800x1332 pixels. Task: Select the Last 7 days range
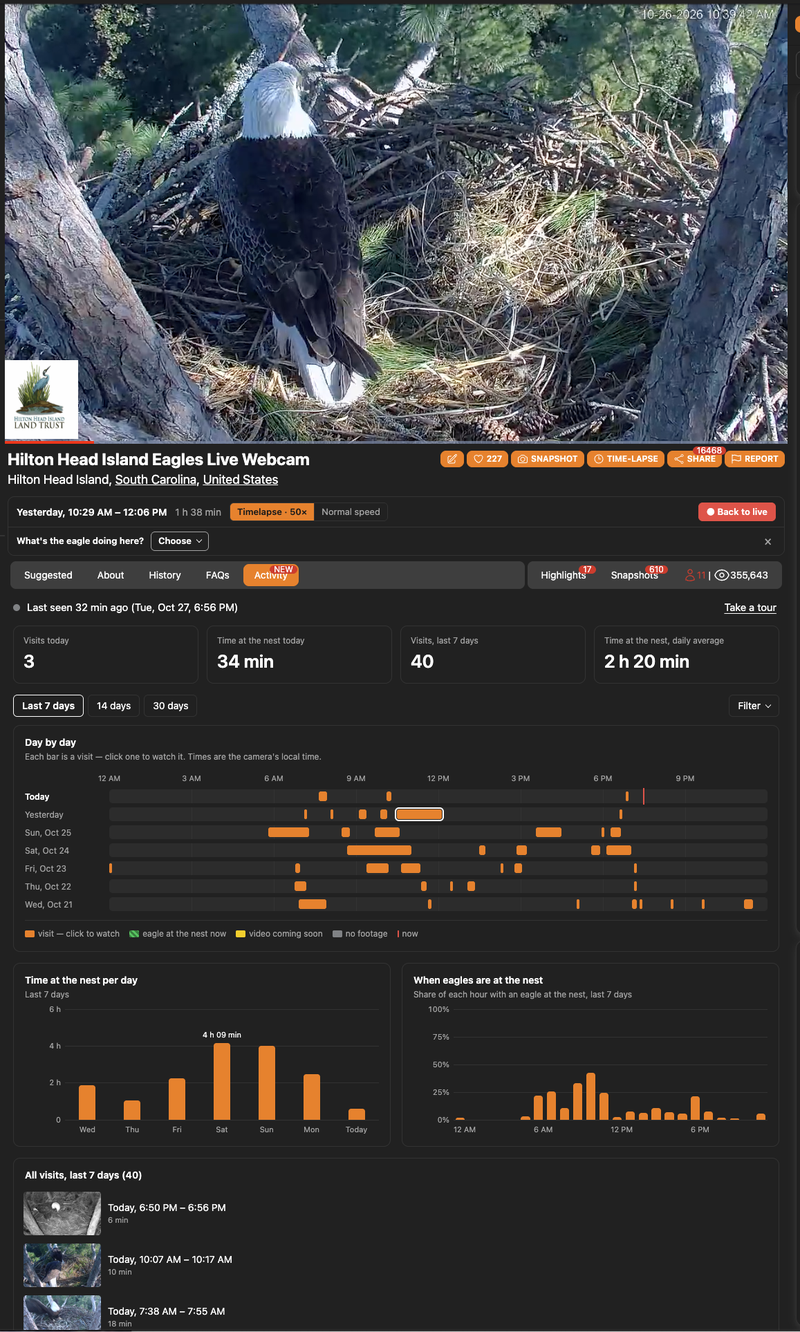coord(48,706)
